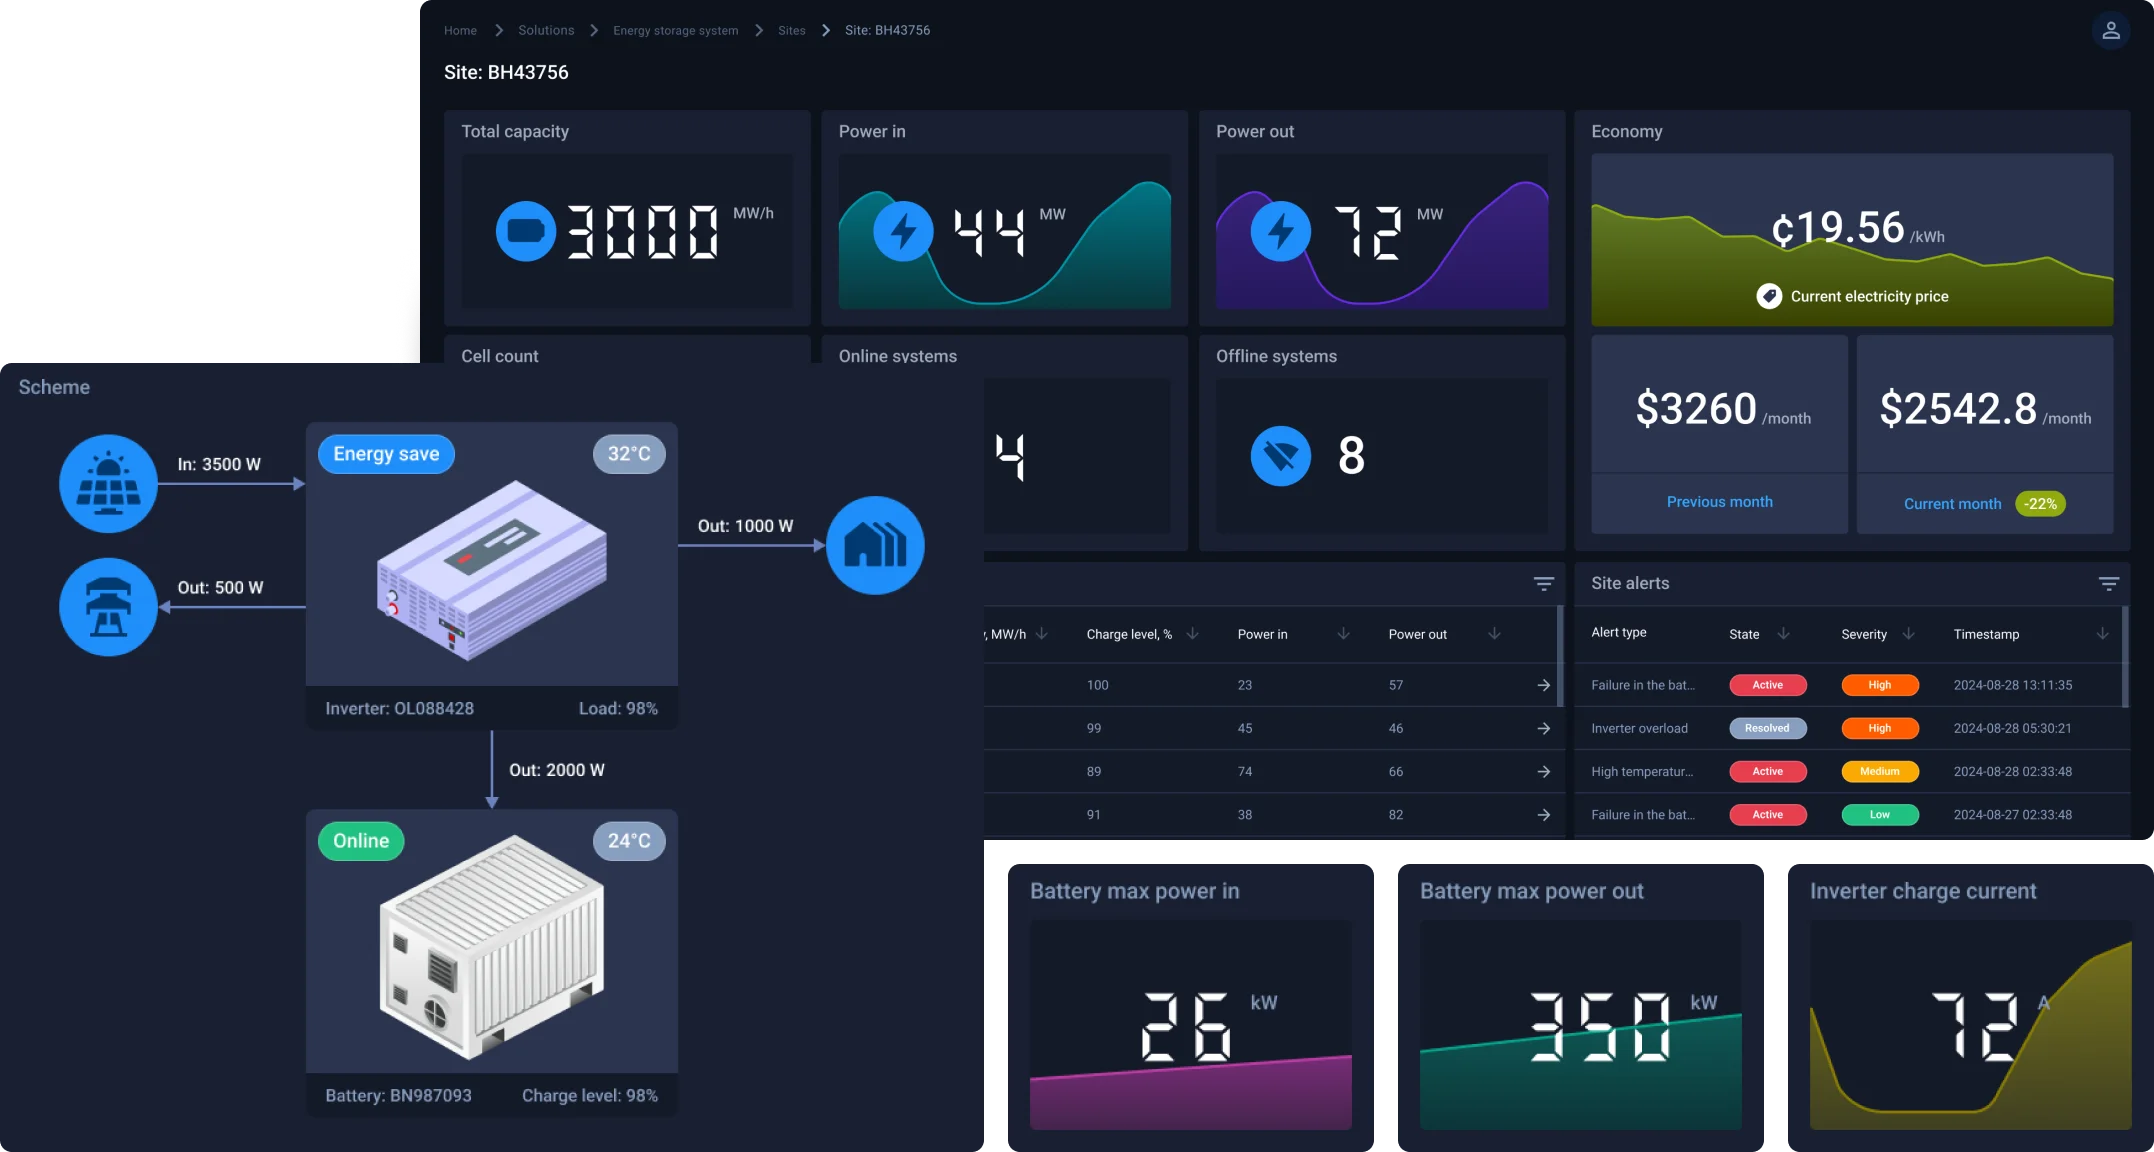The image size is (2154, 1152).
Task: Go to Energy storage system breadcrumb
Action: 675,30
